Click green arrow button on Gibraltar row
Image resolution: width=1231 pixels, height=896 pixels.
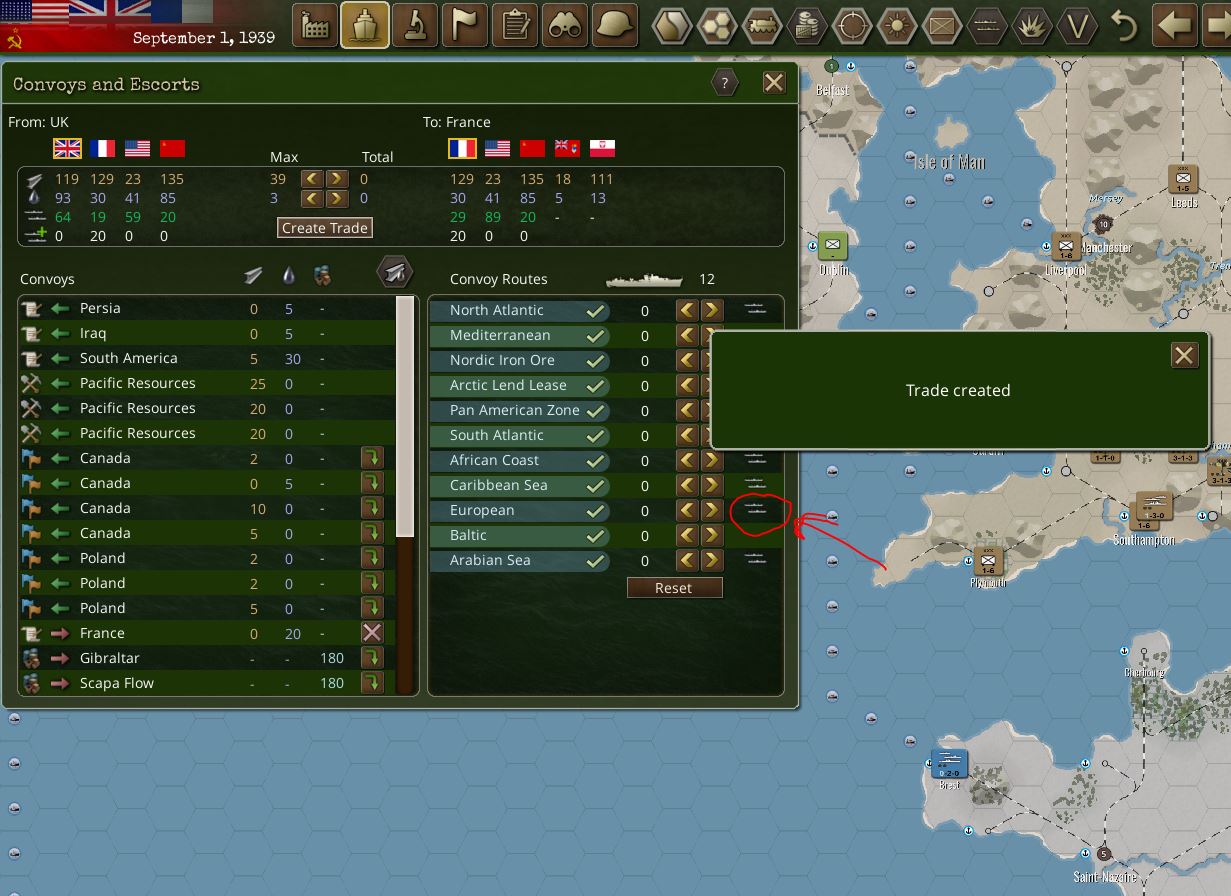pyautogui.click(x=372, y=658)
